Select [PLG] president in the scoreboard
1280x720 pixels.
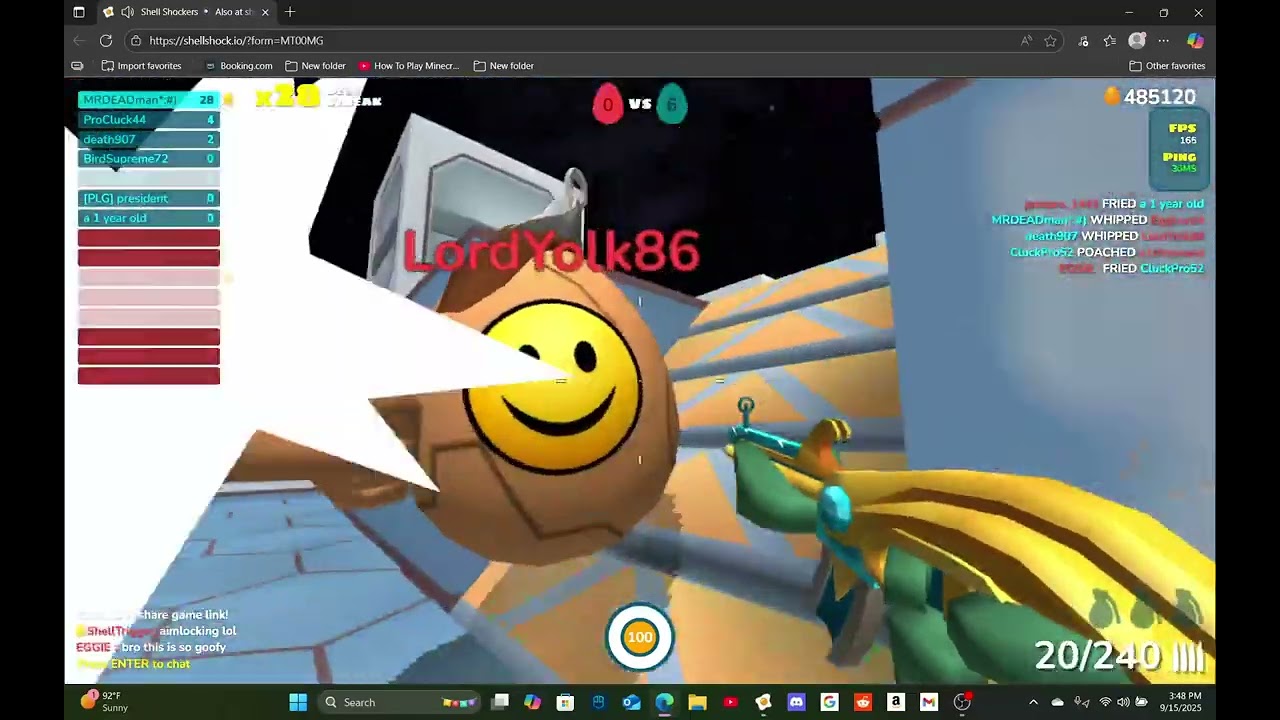(148, 198)
